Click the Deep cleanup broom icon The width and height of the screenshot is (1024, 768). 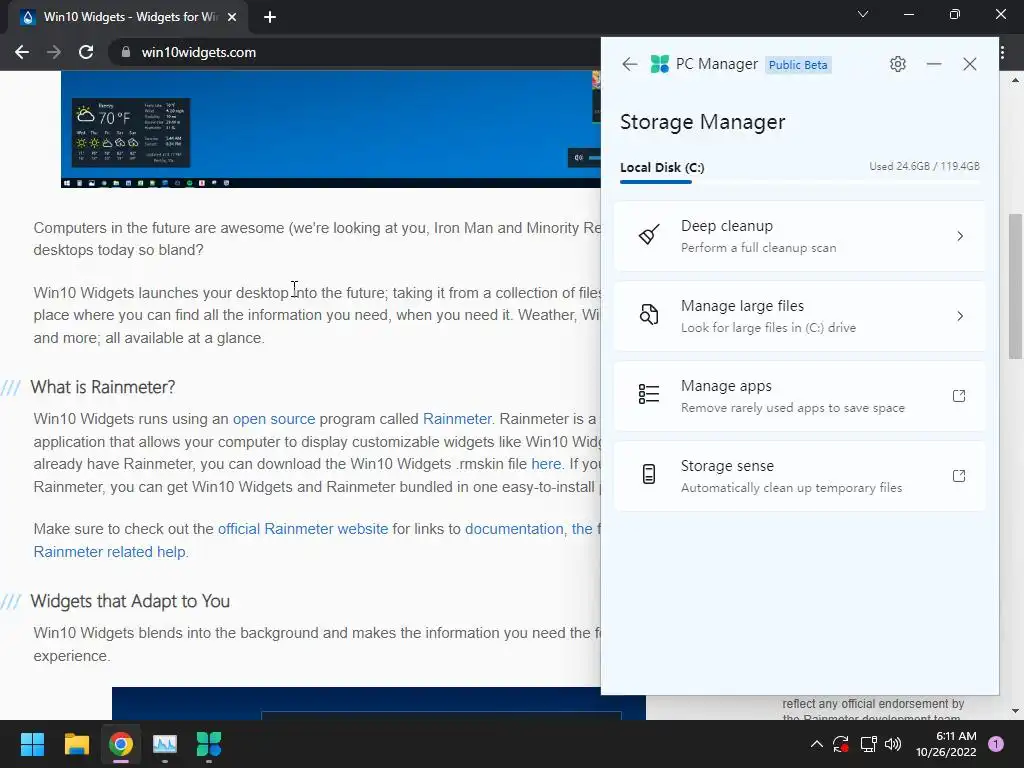click(x=648, y=236)
